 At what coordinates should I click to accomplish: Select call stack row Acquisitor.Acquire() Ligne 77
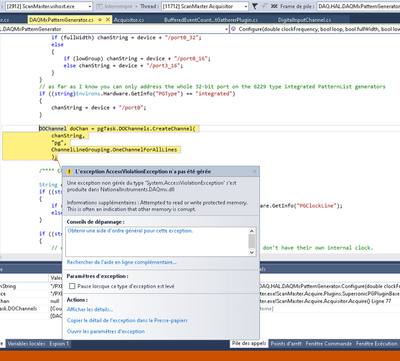pos(329,301)
